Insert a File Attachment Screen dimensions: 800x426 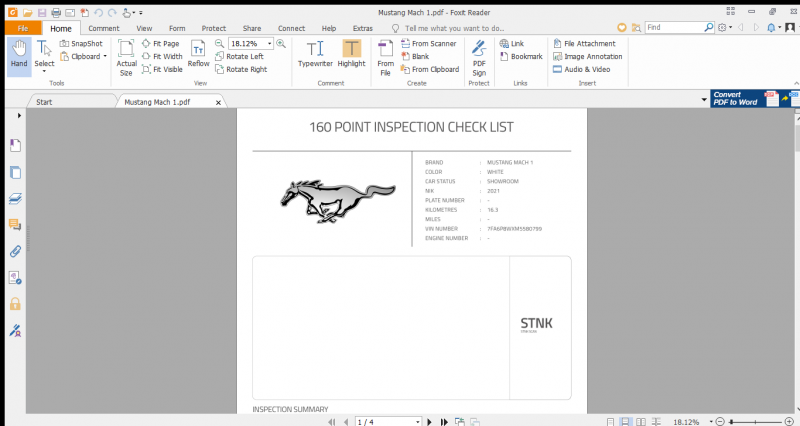click(x=584, y=43)
